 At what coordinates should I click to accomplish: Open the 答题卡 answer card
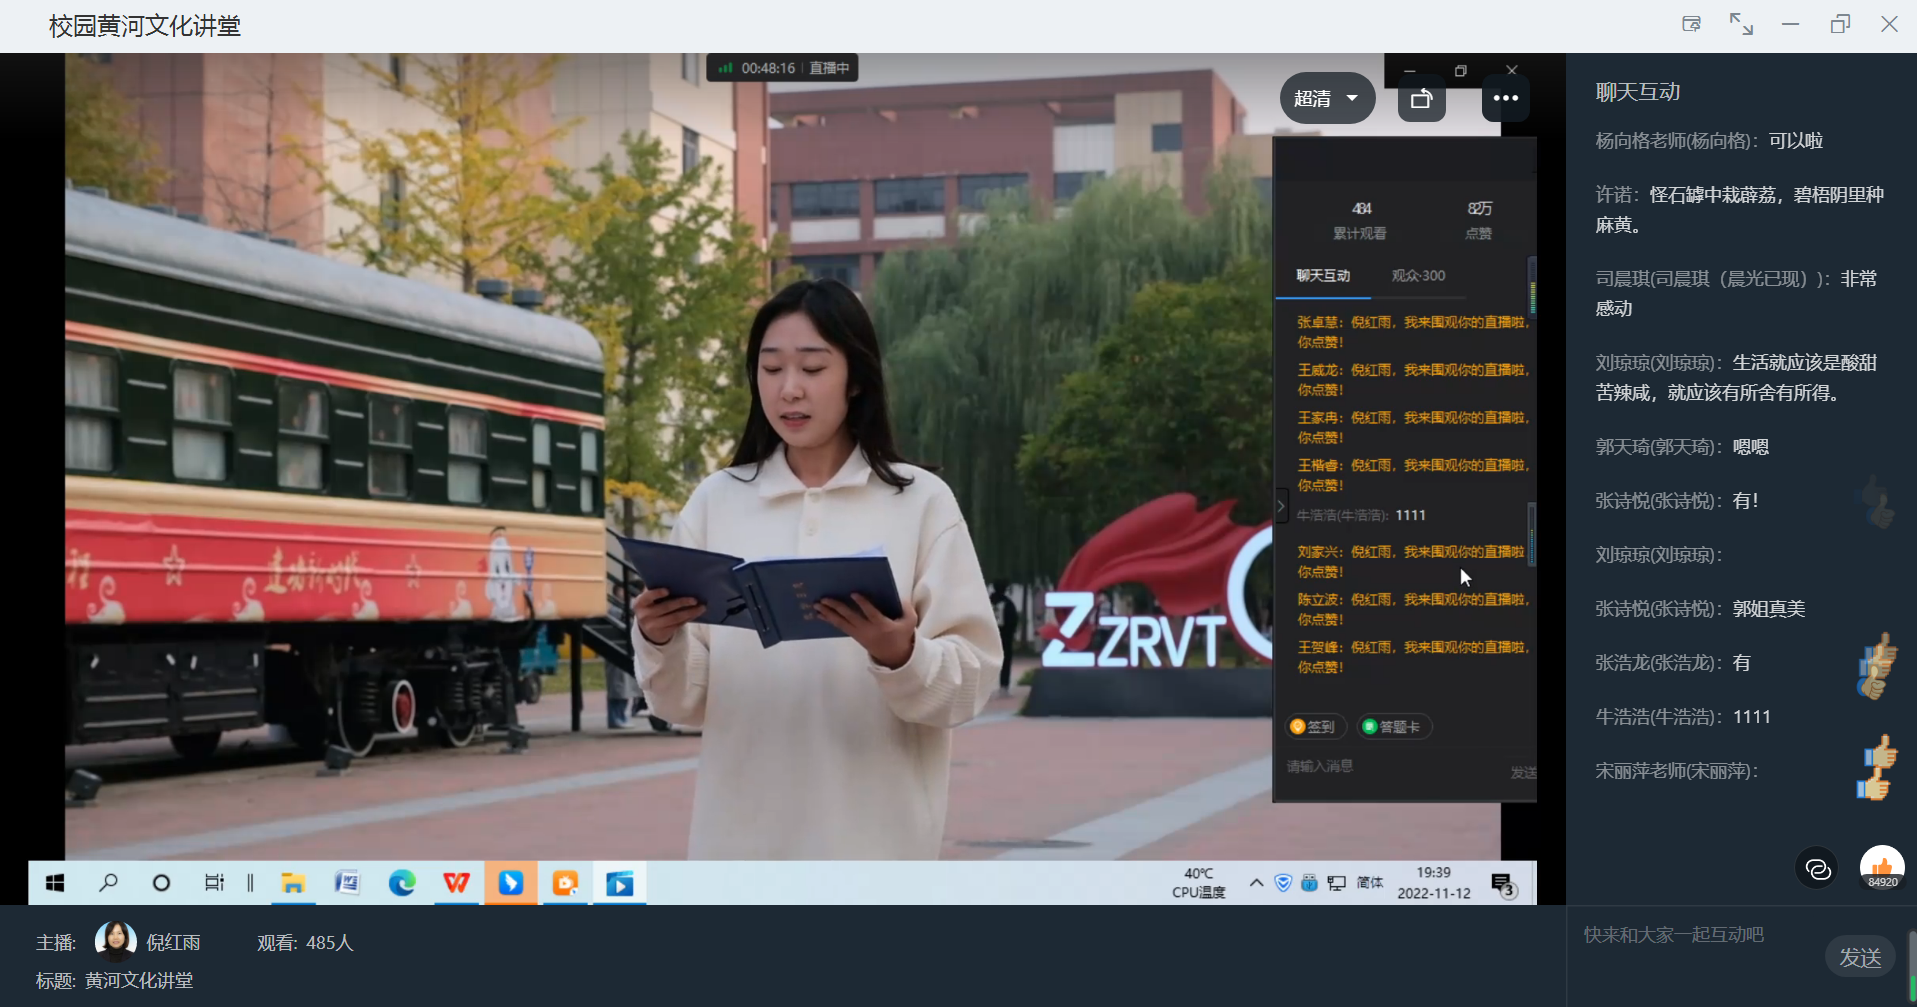coord(1394,727)
